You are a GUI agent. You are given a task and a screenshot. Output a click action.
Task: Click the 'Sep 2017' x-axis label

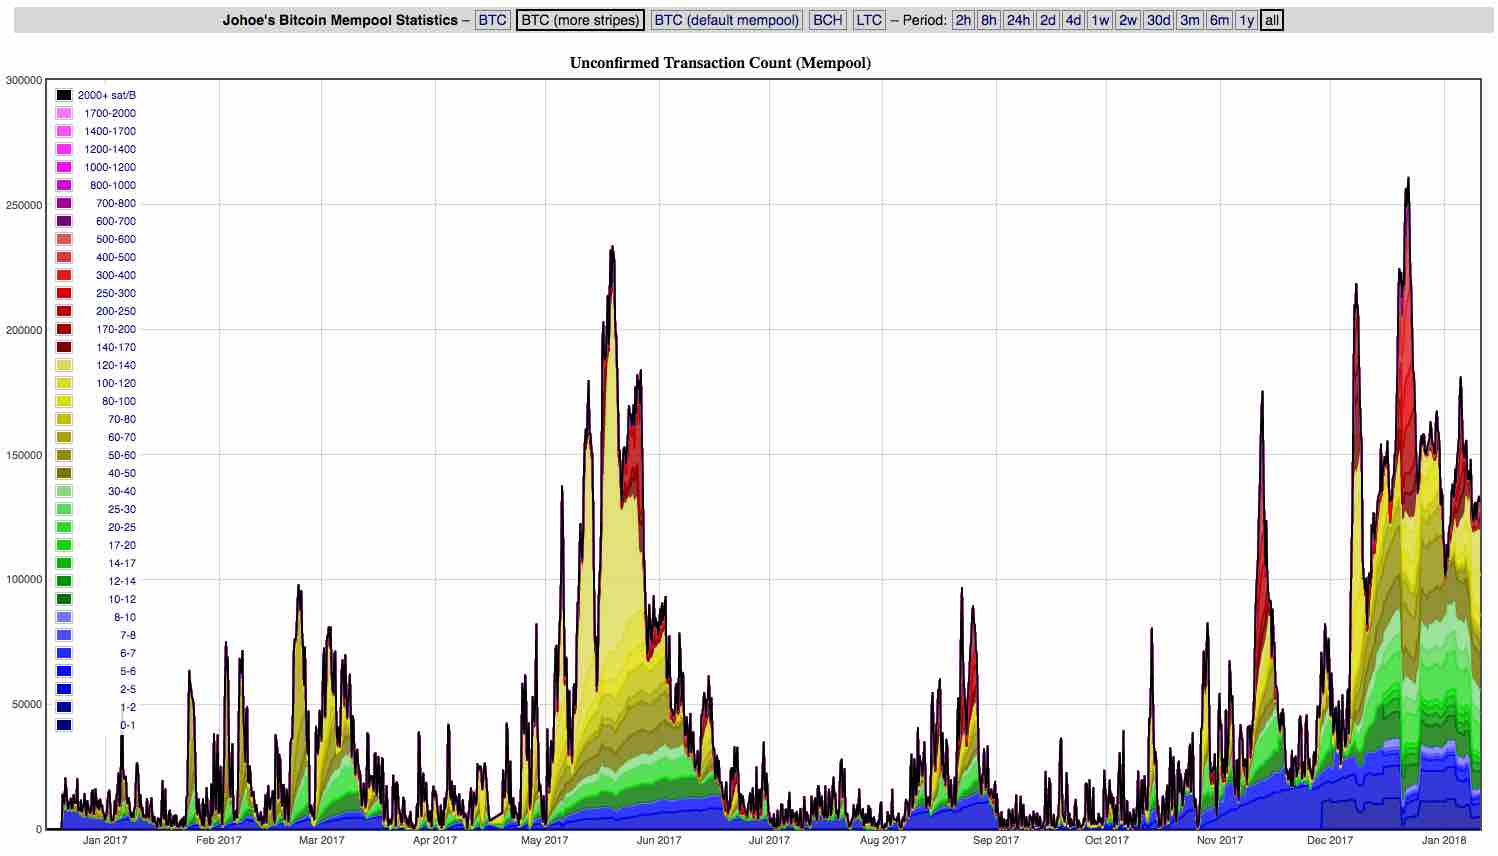click(995, 840)
